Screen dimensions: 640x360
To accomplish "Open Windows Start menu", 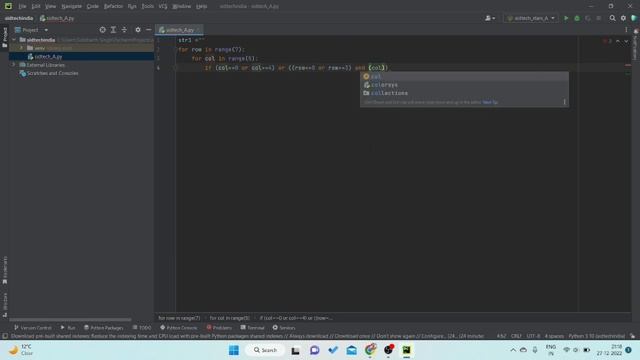I will tap(234, 350).
